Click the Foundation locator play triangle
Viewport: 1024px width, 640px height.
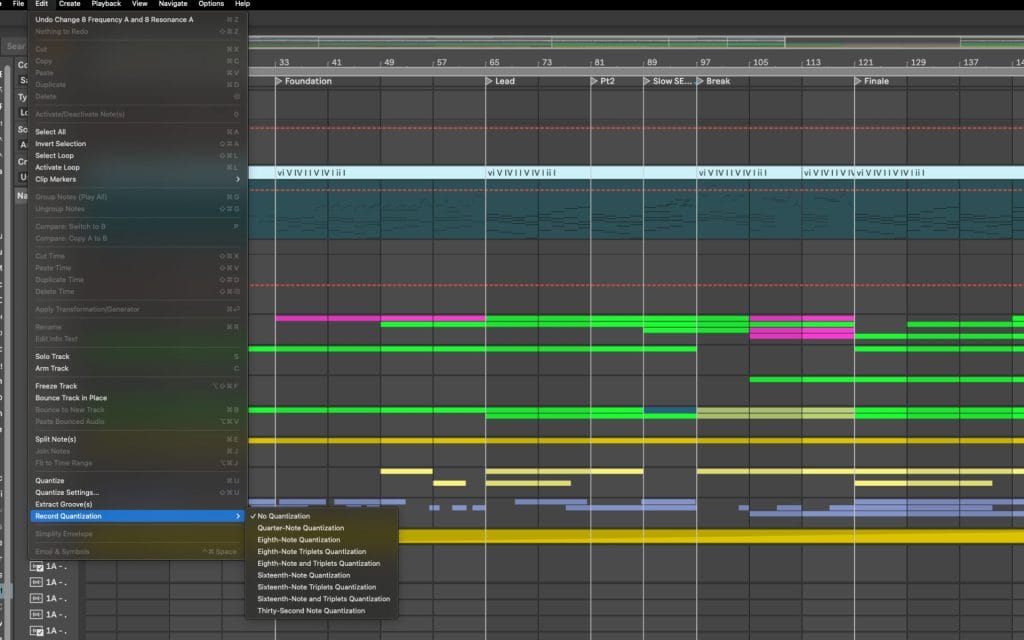pos(280,81)
